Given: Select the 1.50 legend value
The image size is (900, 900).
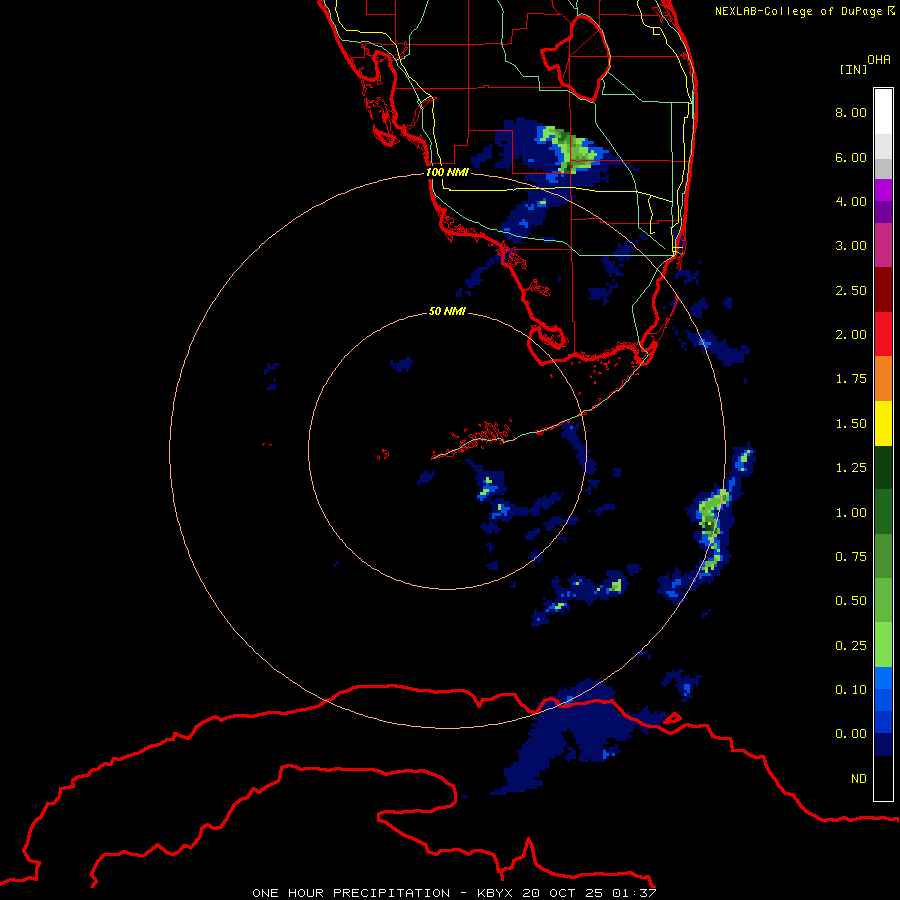Looking at the screenshot, I should (x=850, y=424).
